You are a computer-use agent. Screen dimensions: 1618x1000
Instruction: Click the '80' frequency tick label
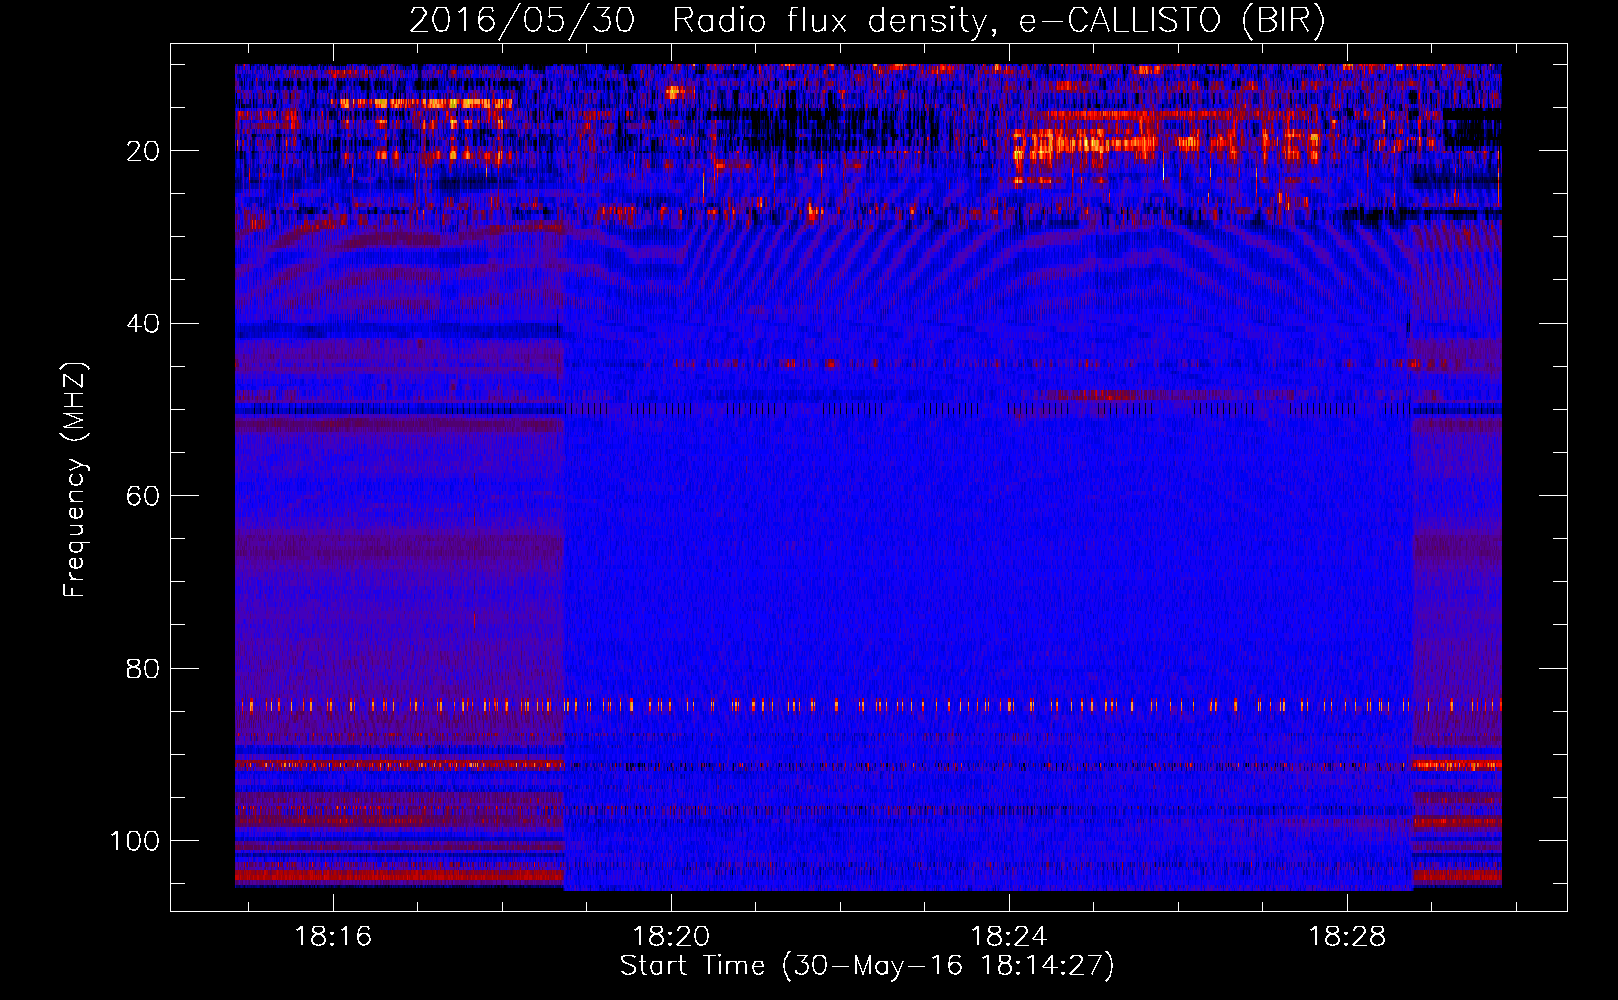tap(144, 668)
